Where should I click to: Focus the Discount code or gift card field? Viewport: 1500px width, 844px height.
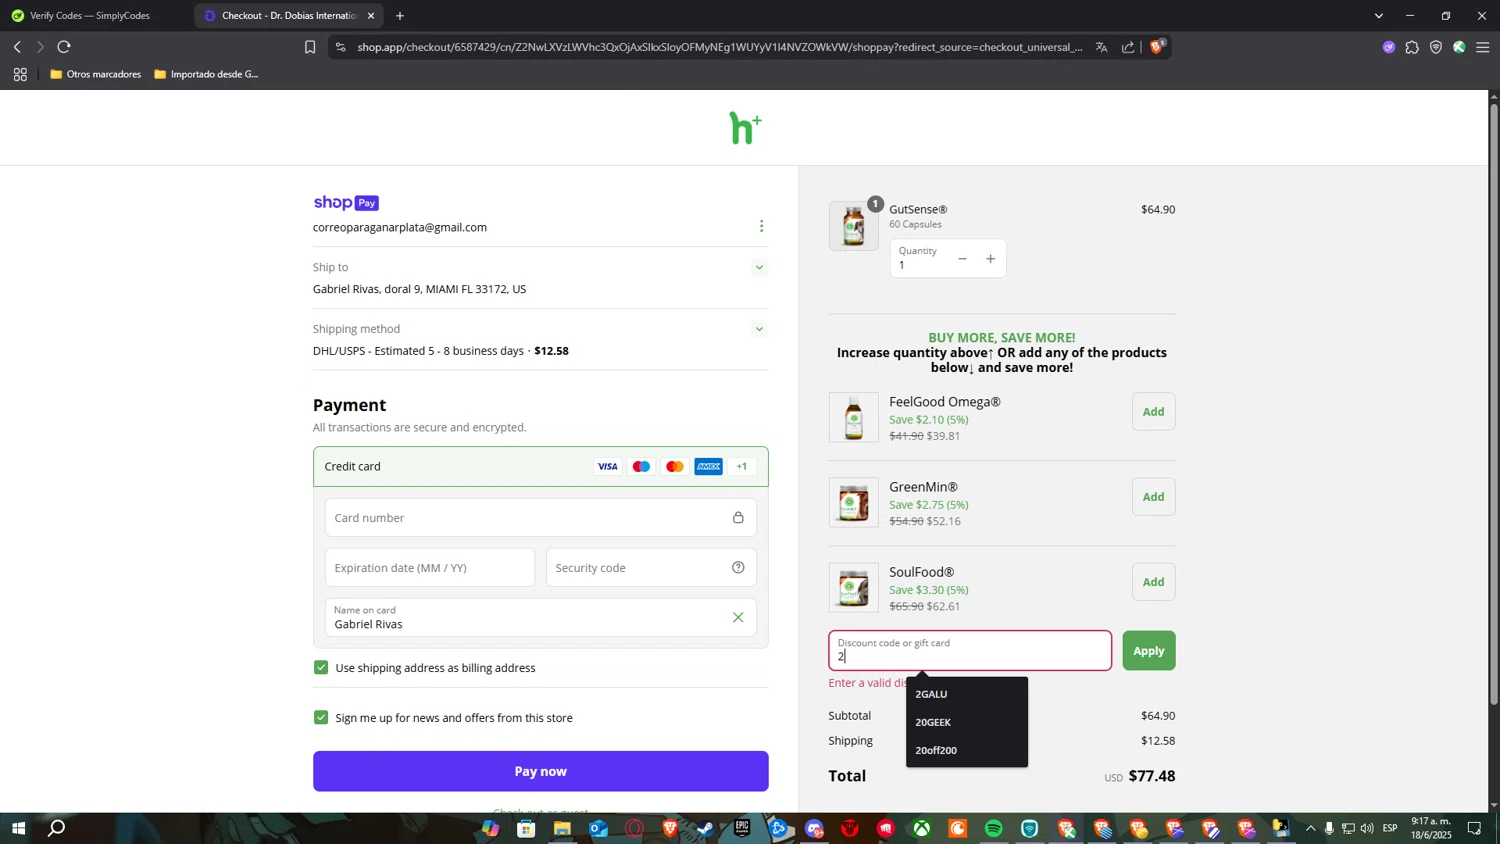click(970, 651)
